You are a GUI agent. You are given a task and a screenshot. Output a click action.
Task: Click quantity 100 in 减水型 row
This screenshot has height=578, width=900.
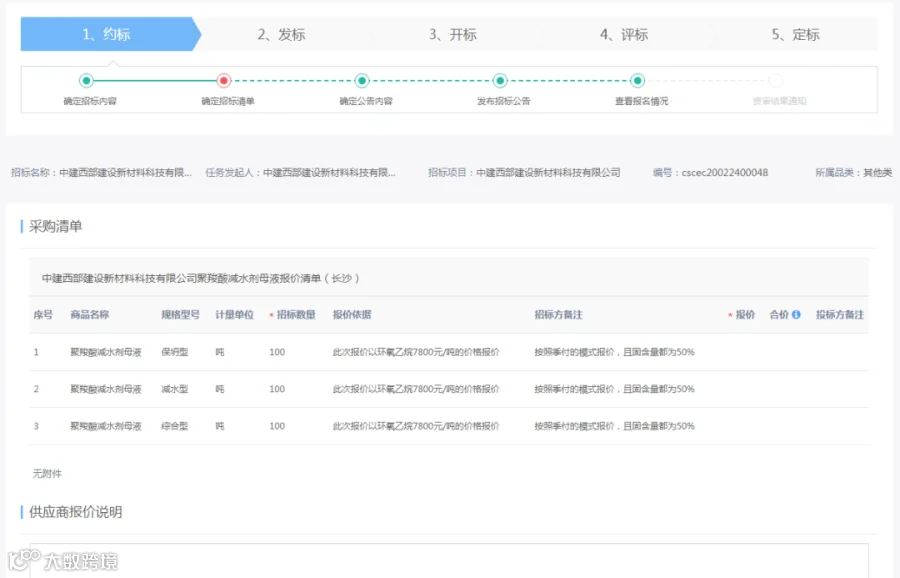pos(277,389)
